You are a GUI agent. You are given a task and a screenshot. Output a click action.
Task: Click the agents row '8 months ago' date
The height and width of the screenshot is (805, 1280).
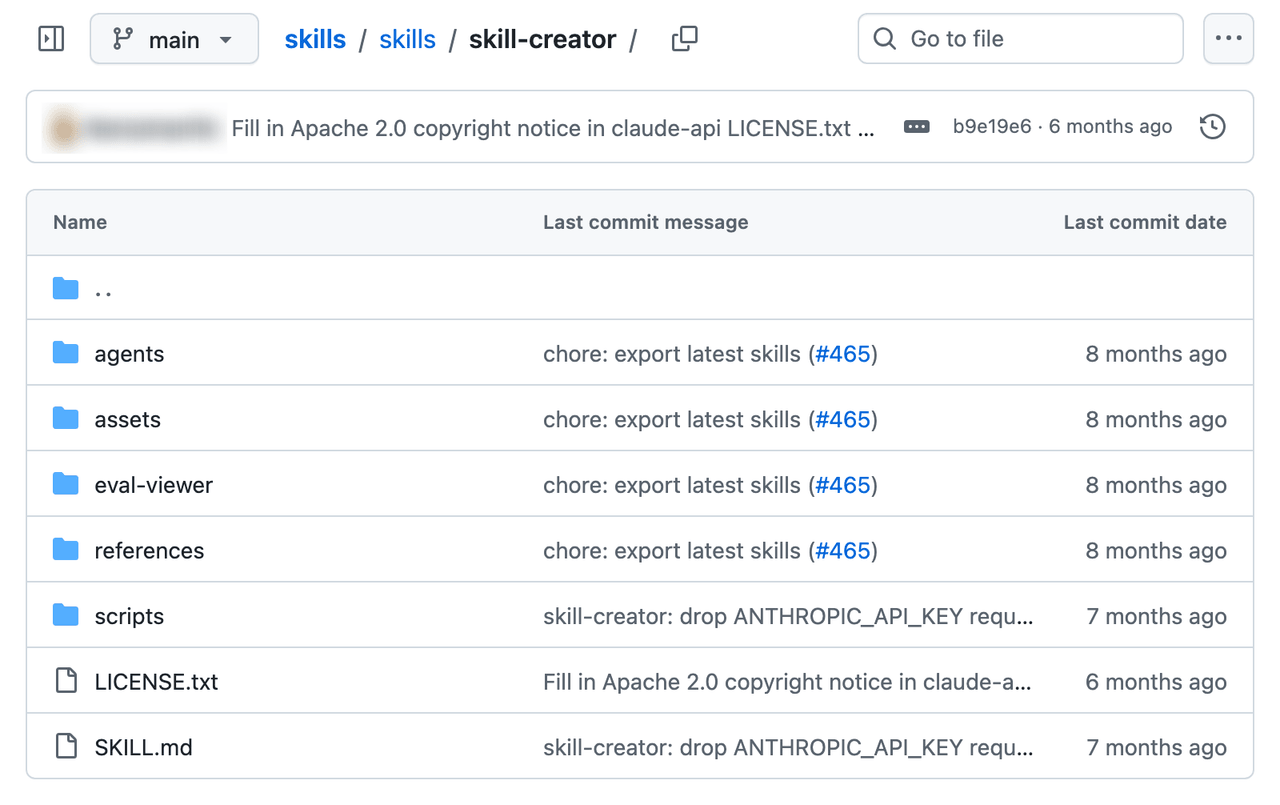pos(1156,354)
